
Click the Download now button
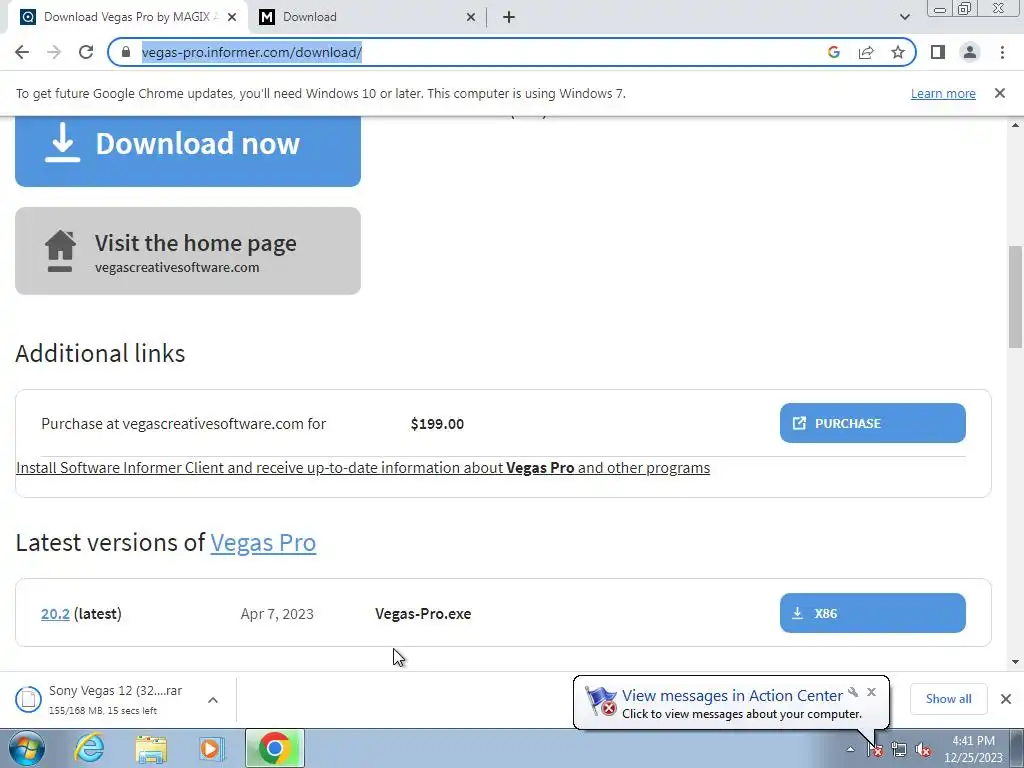(188, 151)
